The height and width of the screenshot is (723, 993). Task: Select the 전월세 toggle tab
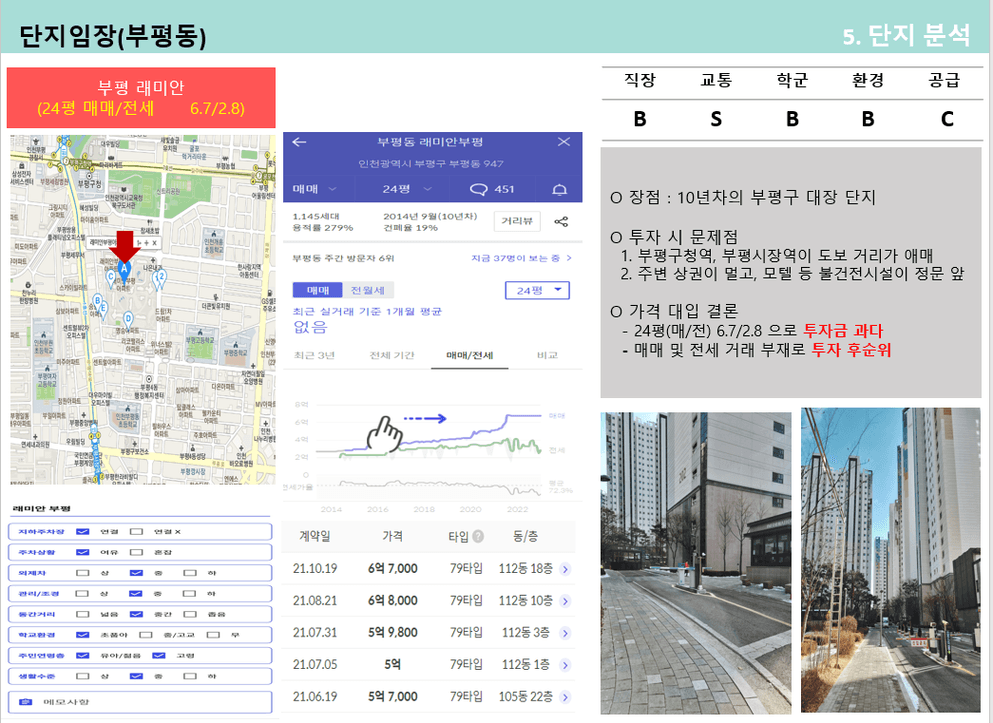click(x=368, y=291)
